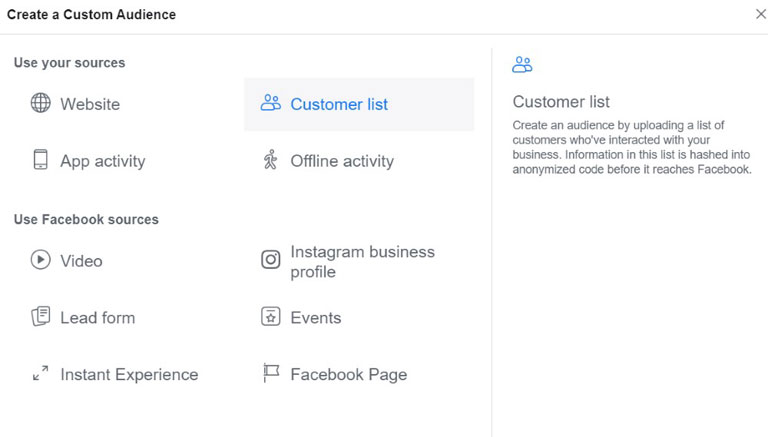
Task: Click the customer list description paragraph
Action: pos(632,147)
